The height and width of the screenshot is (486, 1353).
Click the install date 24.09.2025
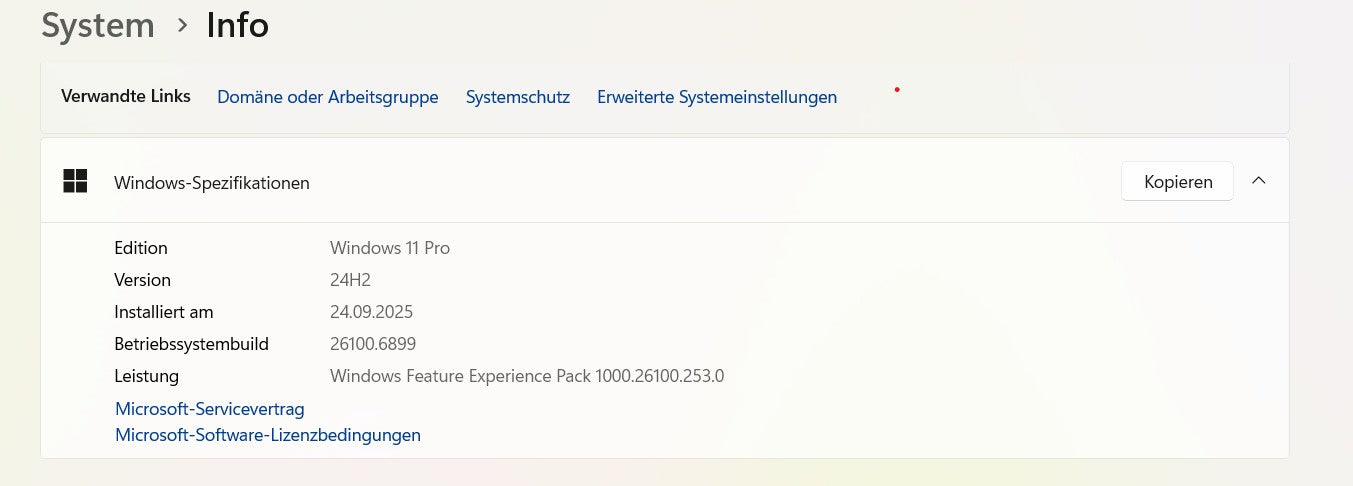(371, 312)
